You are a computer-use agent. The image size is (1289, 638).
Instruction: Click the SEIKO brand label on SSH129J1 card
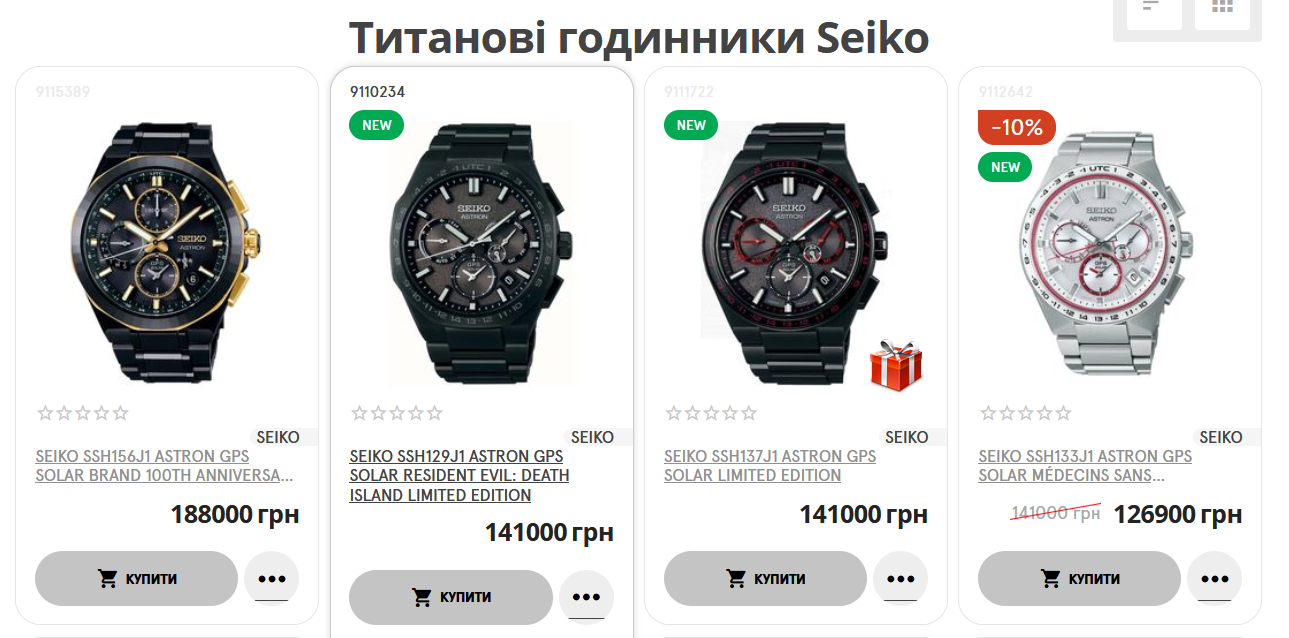click(x=592, y=437)
